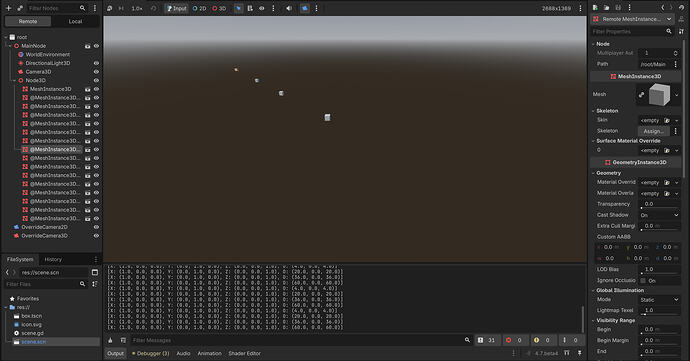Toggle visibility of OverrideCamera2D
Screen dimensions: 690x361
click(x=96, y=227)
